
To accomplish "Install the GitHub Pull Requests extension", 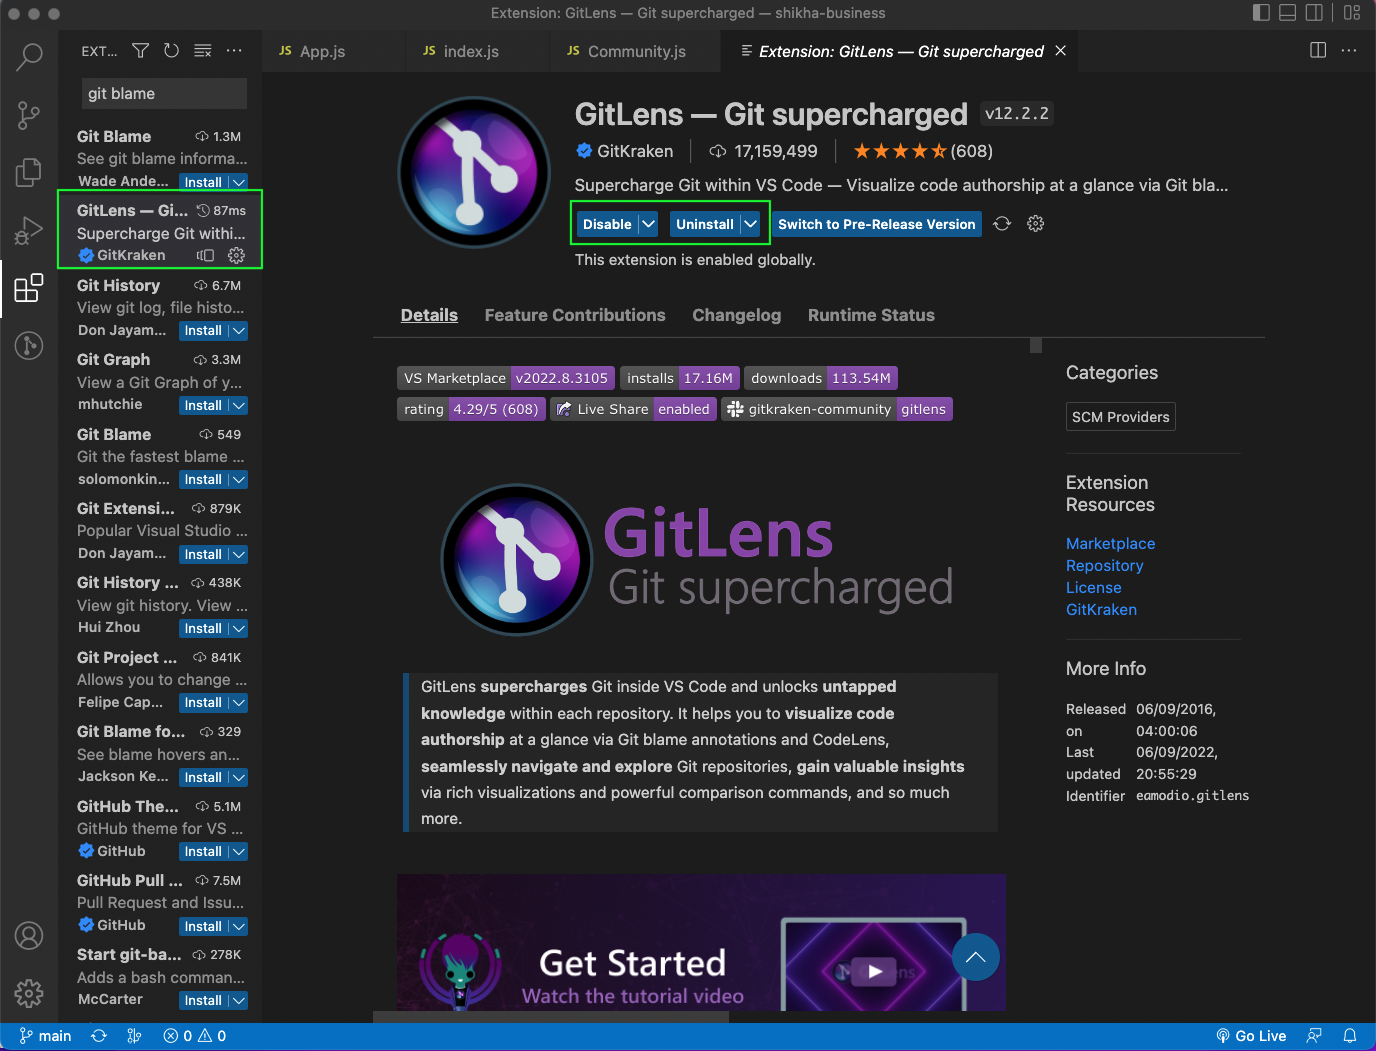I will coord(203,927).
